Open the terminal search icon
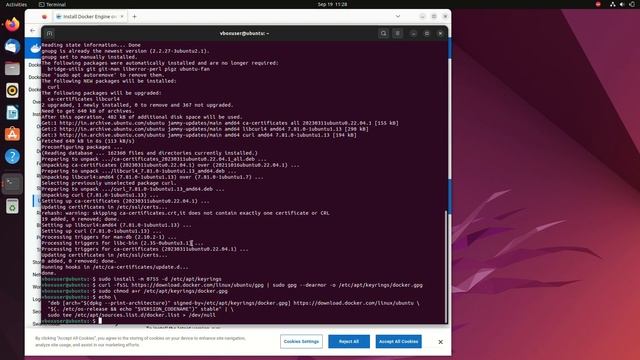Screen dimensions: 640x360 [383, 33]
